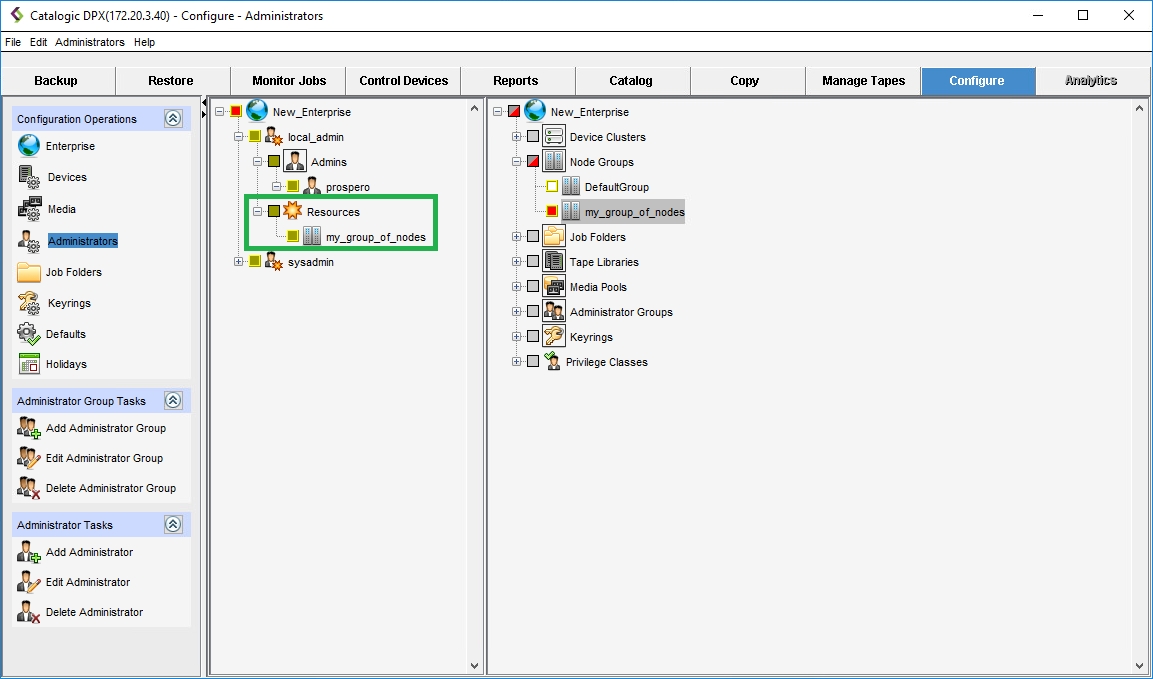This screenshot has width=1153, height=679.
Task: Click Defaults in Configuration Operations
Action: click(x=66, y=334)
